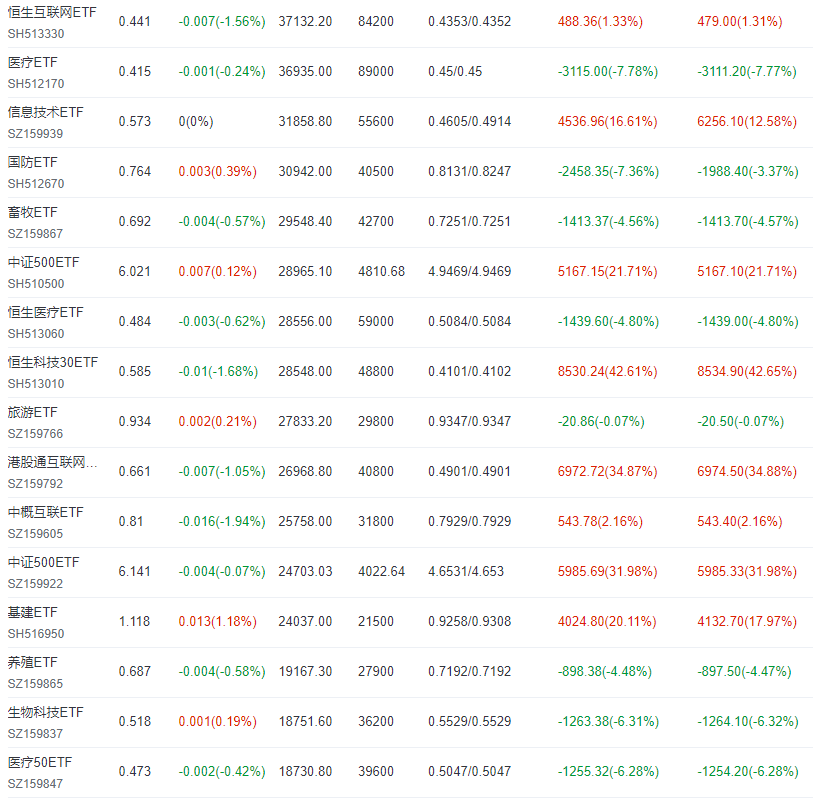Click profit 8530.24(42.61%) value
Image resolution: width=813 pixels, height=800 pixels.
click(x=607, y=372)
